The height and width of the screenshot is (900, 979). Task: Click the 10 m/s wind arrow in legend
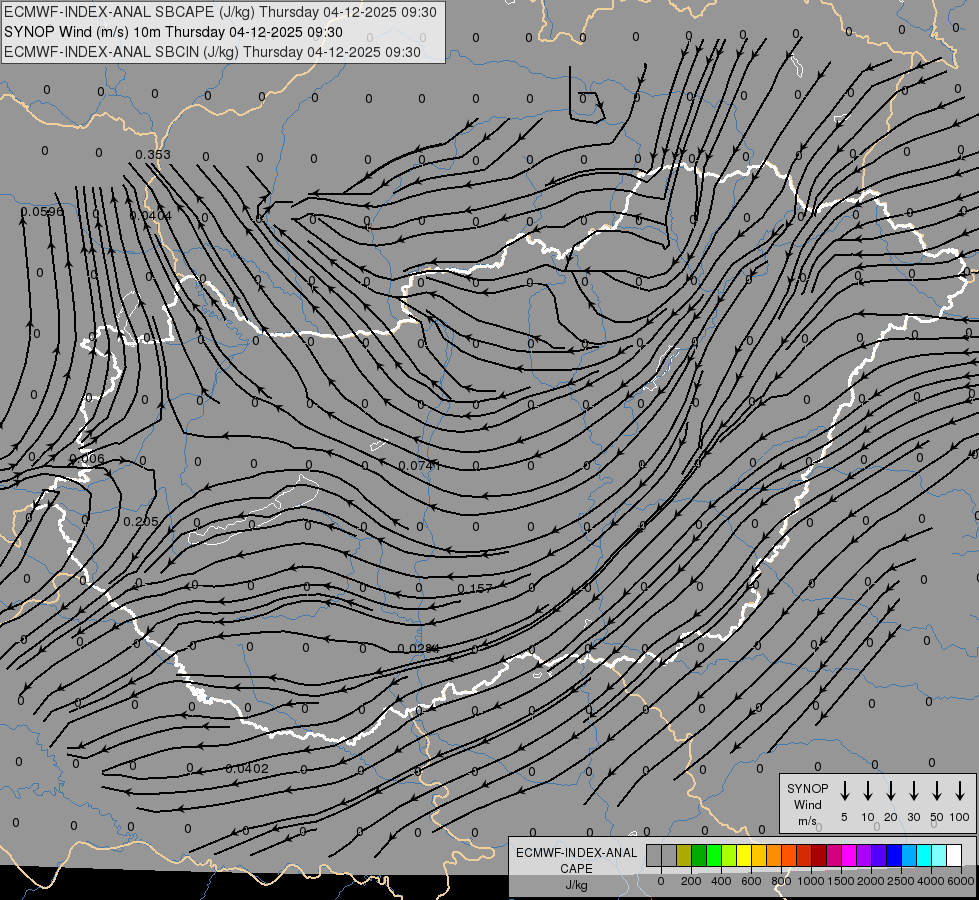tap(867, 791)
